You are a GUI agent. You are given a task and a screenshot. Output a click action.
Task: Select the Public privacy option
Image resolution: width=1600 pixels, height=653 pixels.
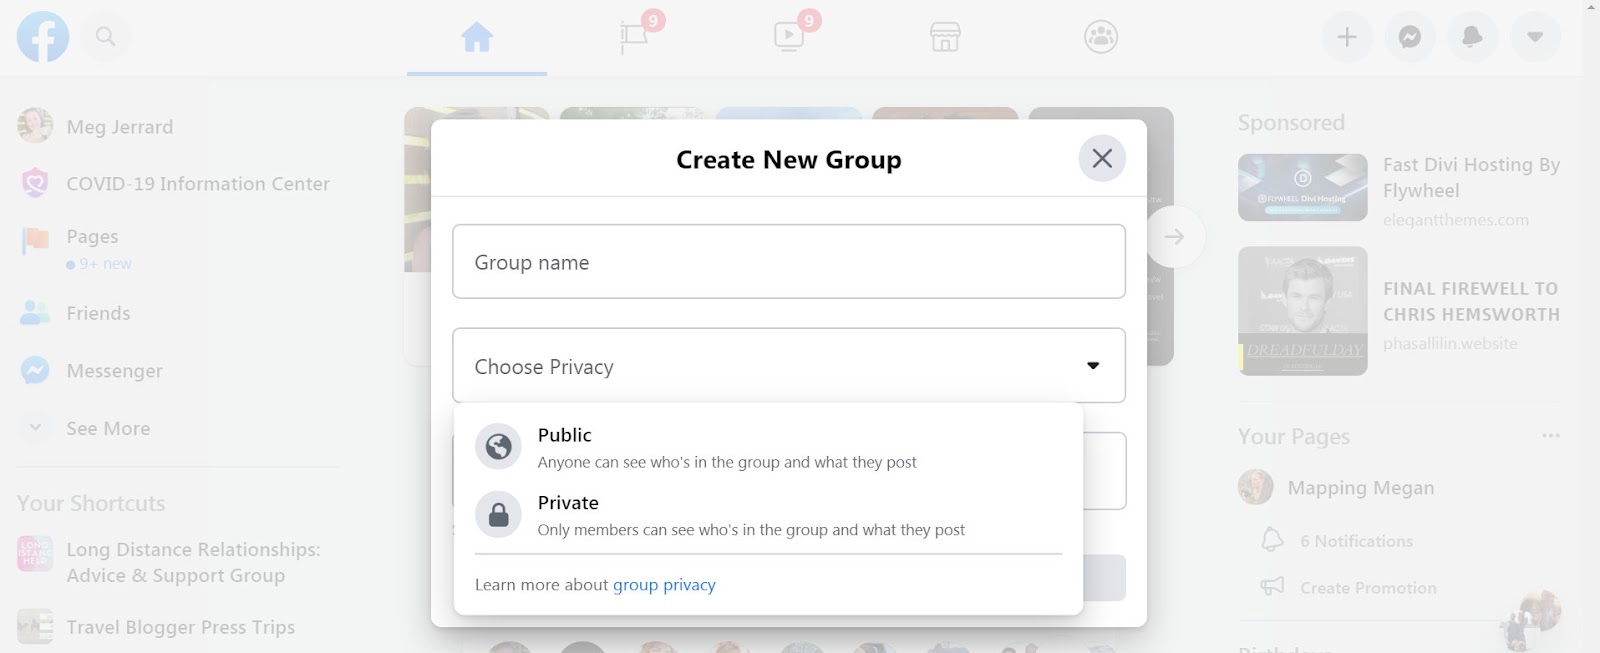tap(768, 447)
